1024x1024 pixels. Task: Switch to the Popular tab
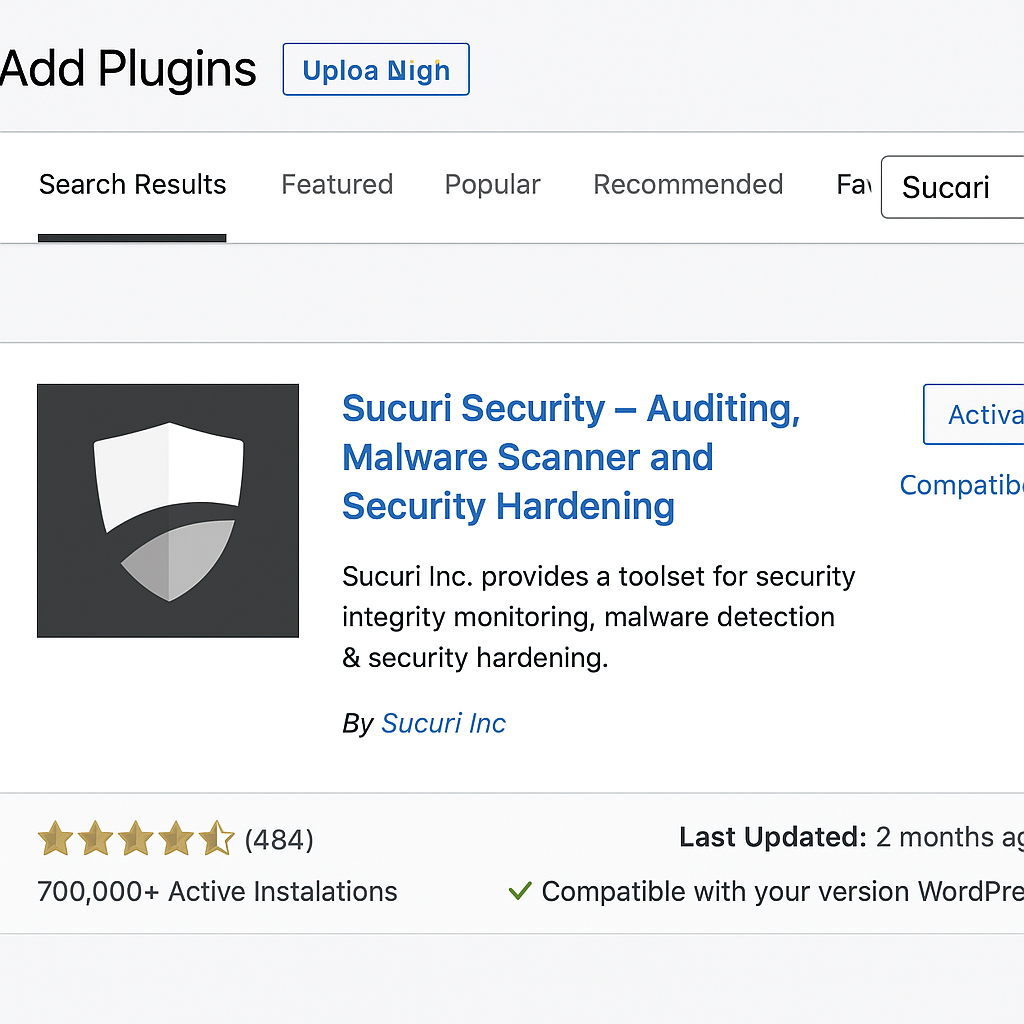point(492,185)
